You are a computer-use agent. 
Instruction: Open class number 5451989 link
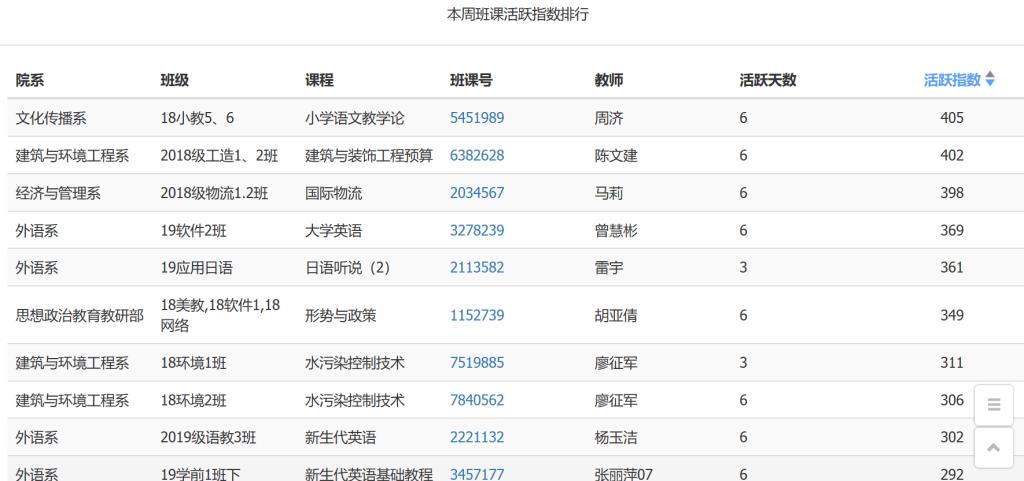click(477, 118)
